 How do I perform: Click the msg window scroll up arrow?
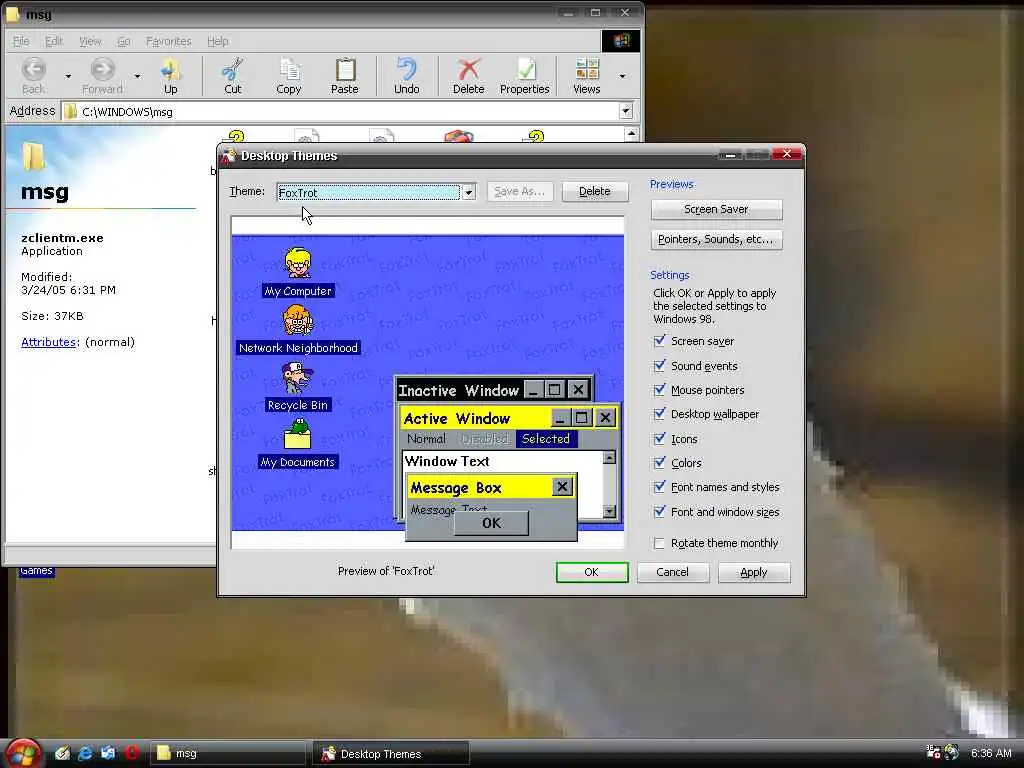[631, 135]
